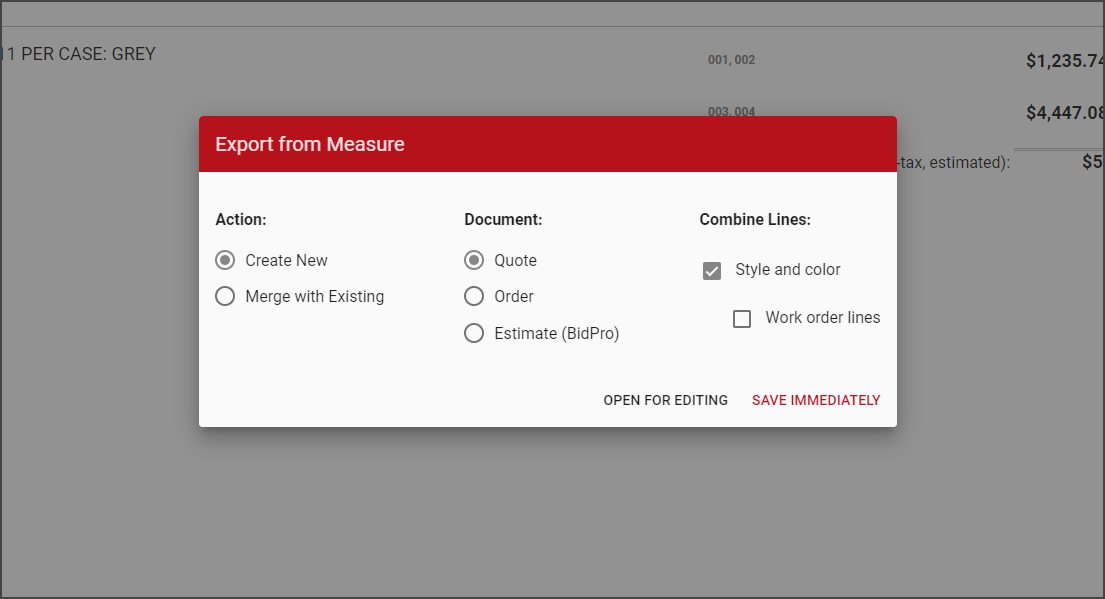Enable Work order lines combining
This screenshot has width=1105, height=599.
pyautogui.click(x=741, y=318)
